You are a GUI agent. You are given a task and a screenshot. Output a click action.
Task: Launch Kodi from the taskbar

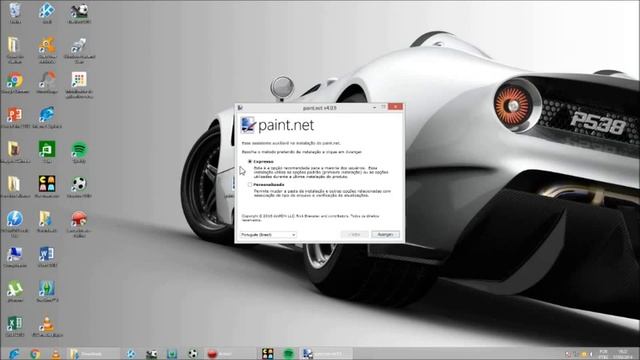(x=131, y=353)
